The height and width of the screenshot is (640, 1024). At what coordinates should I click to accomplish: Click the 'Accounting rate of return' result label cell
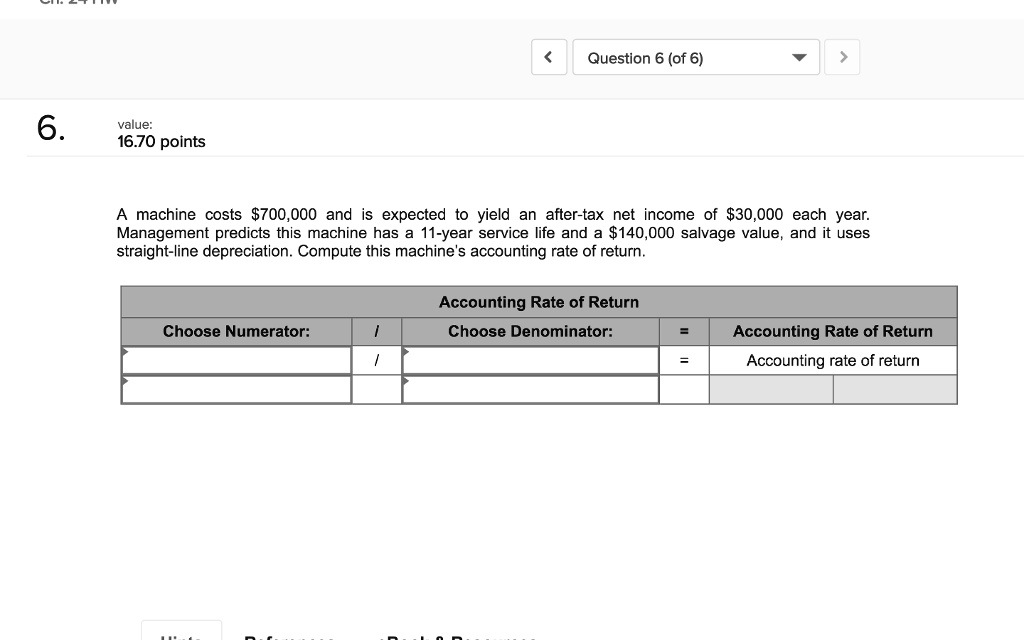pyautogui.click(x=833, y=360)
